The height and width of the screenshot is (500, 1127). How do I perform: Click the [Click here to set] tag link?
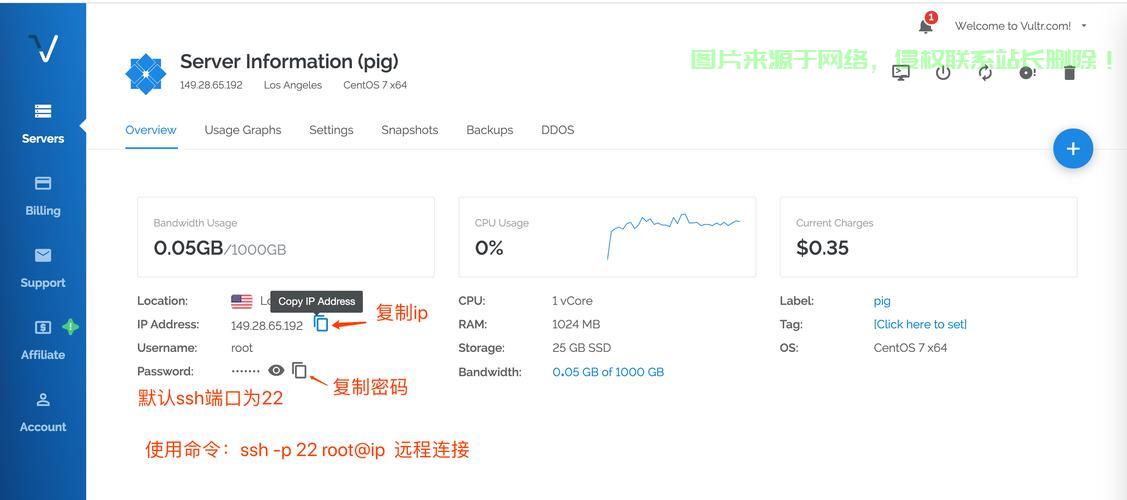(x=920, y=324)
